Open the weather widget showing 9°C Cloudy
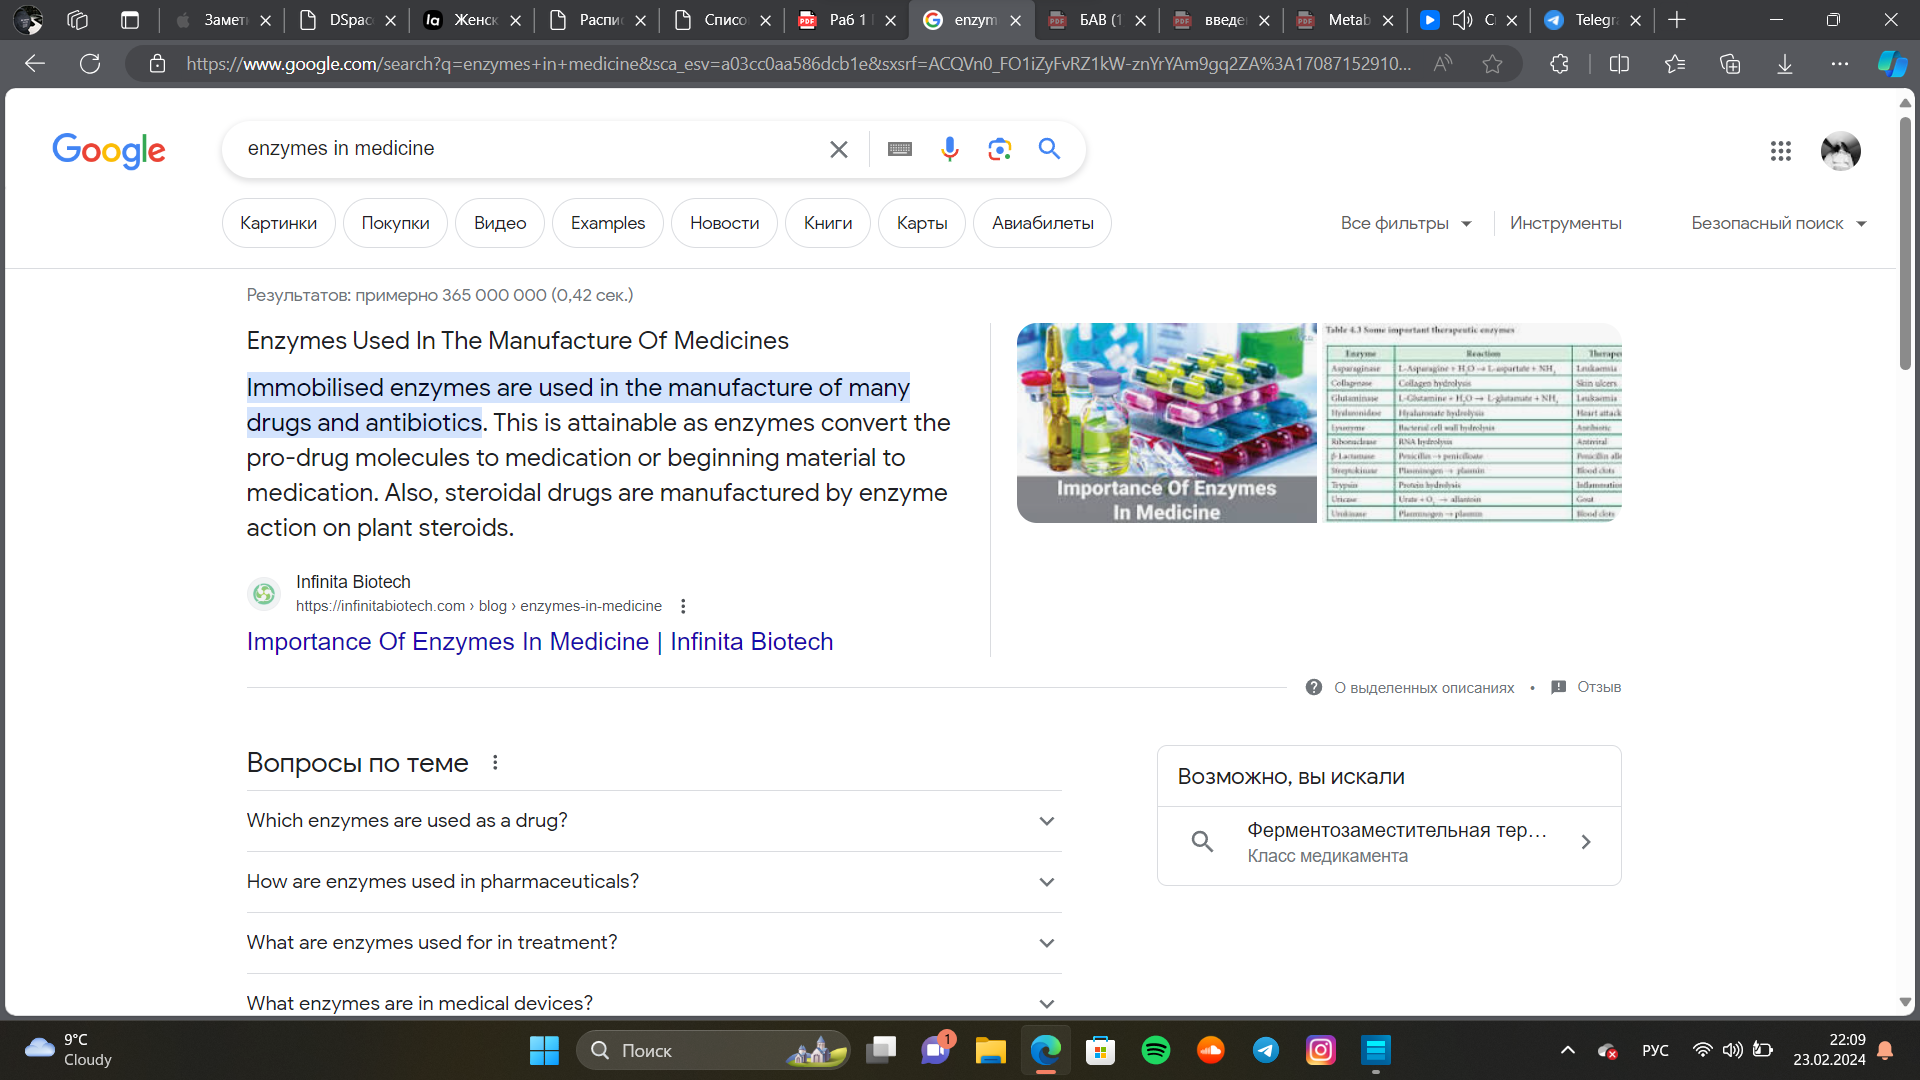Viewport: 1920px width, 1080px height. click(x=68, y=1050)
